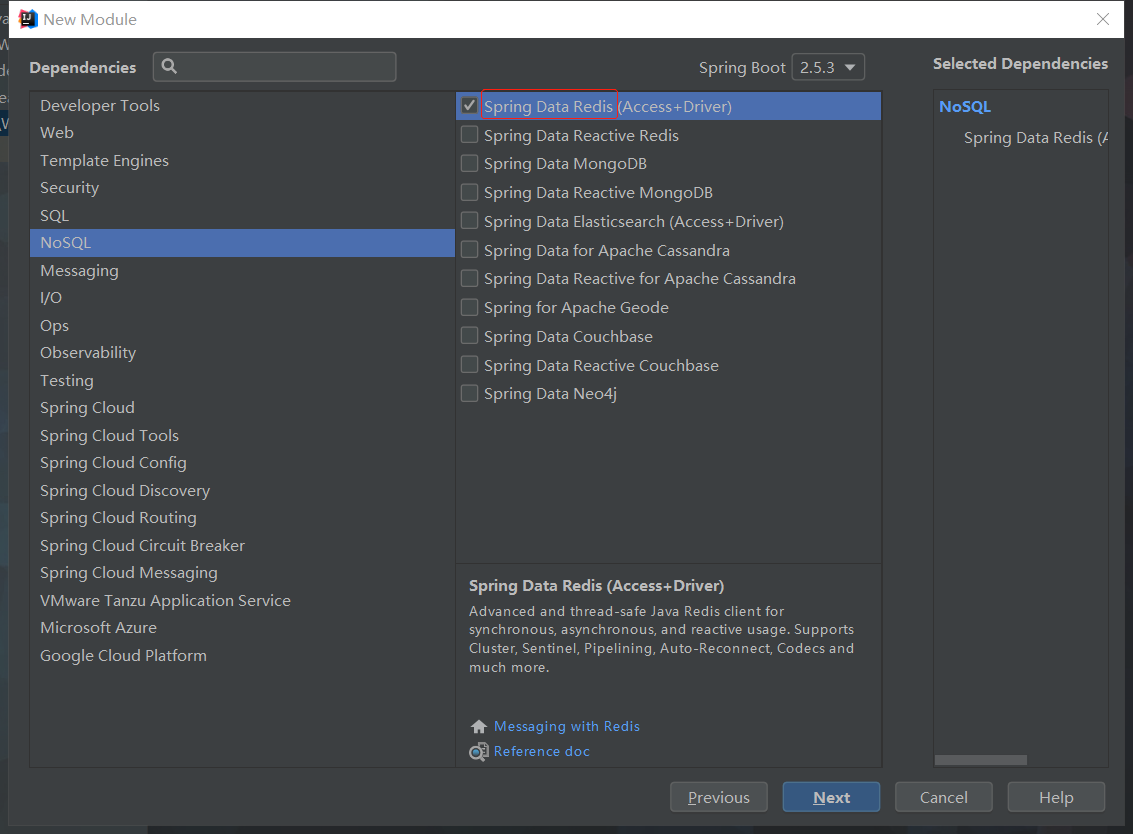Cancel the New Module wizard
The height and width of the screenshot is (834, 1133).
pos(943,797)
